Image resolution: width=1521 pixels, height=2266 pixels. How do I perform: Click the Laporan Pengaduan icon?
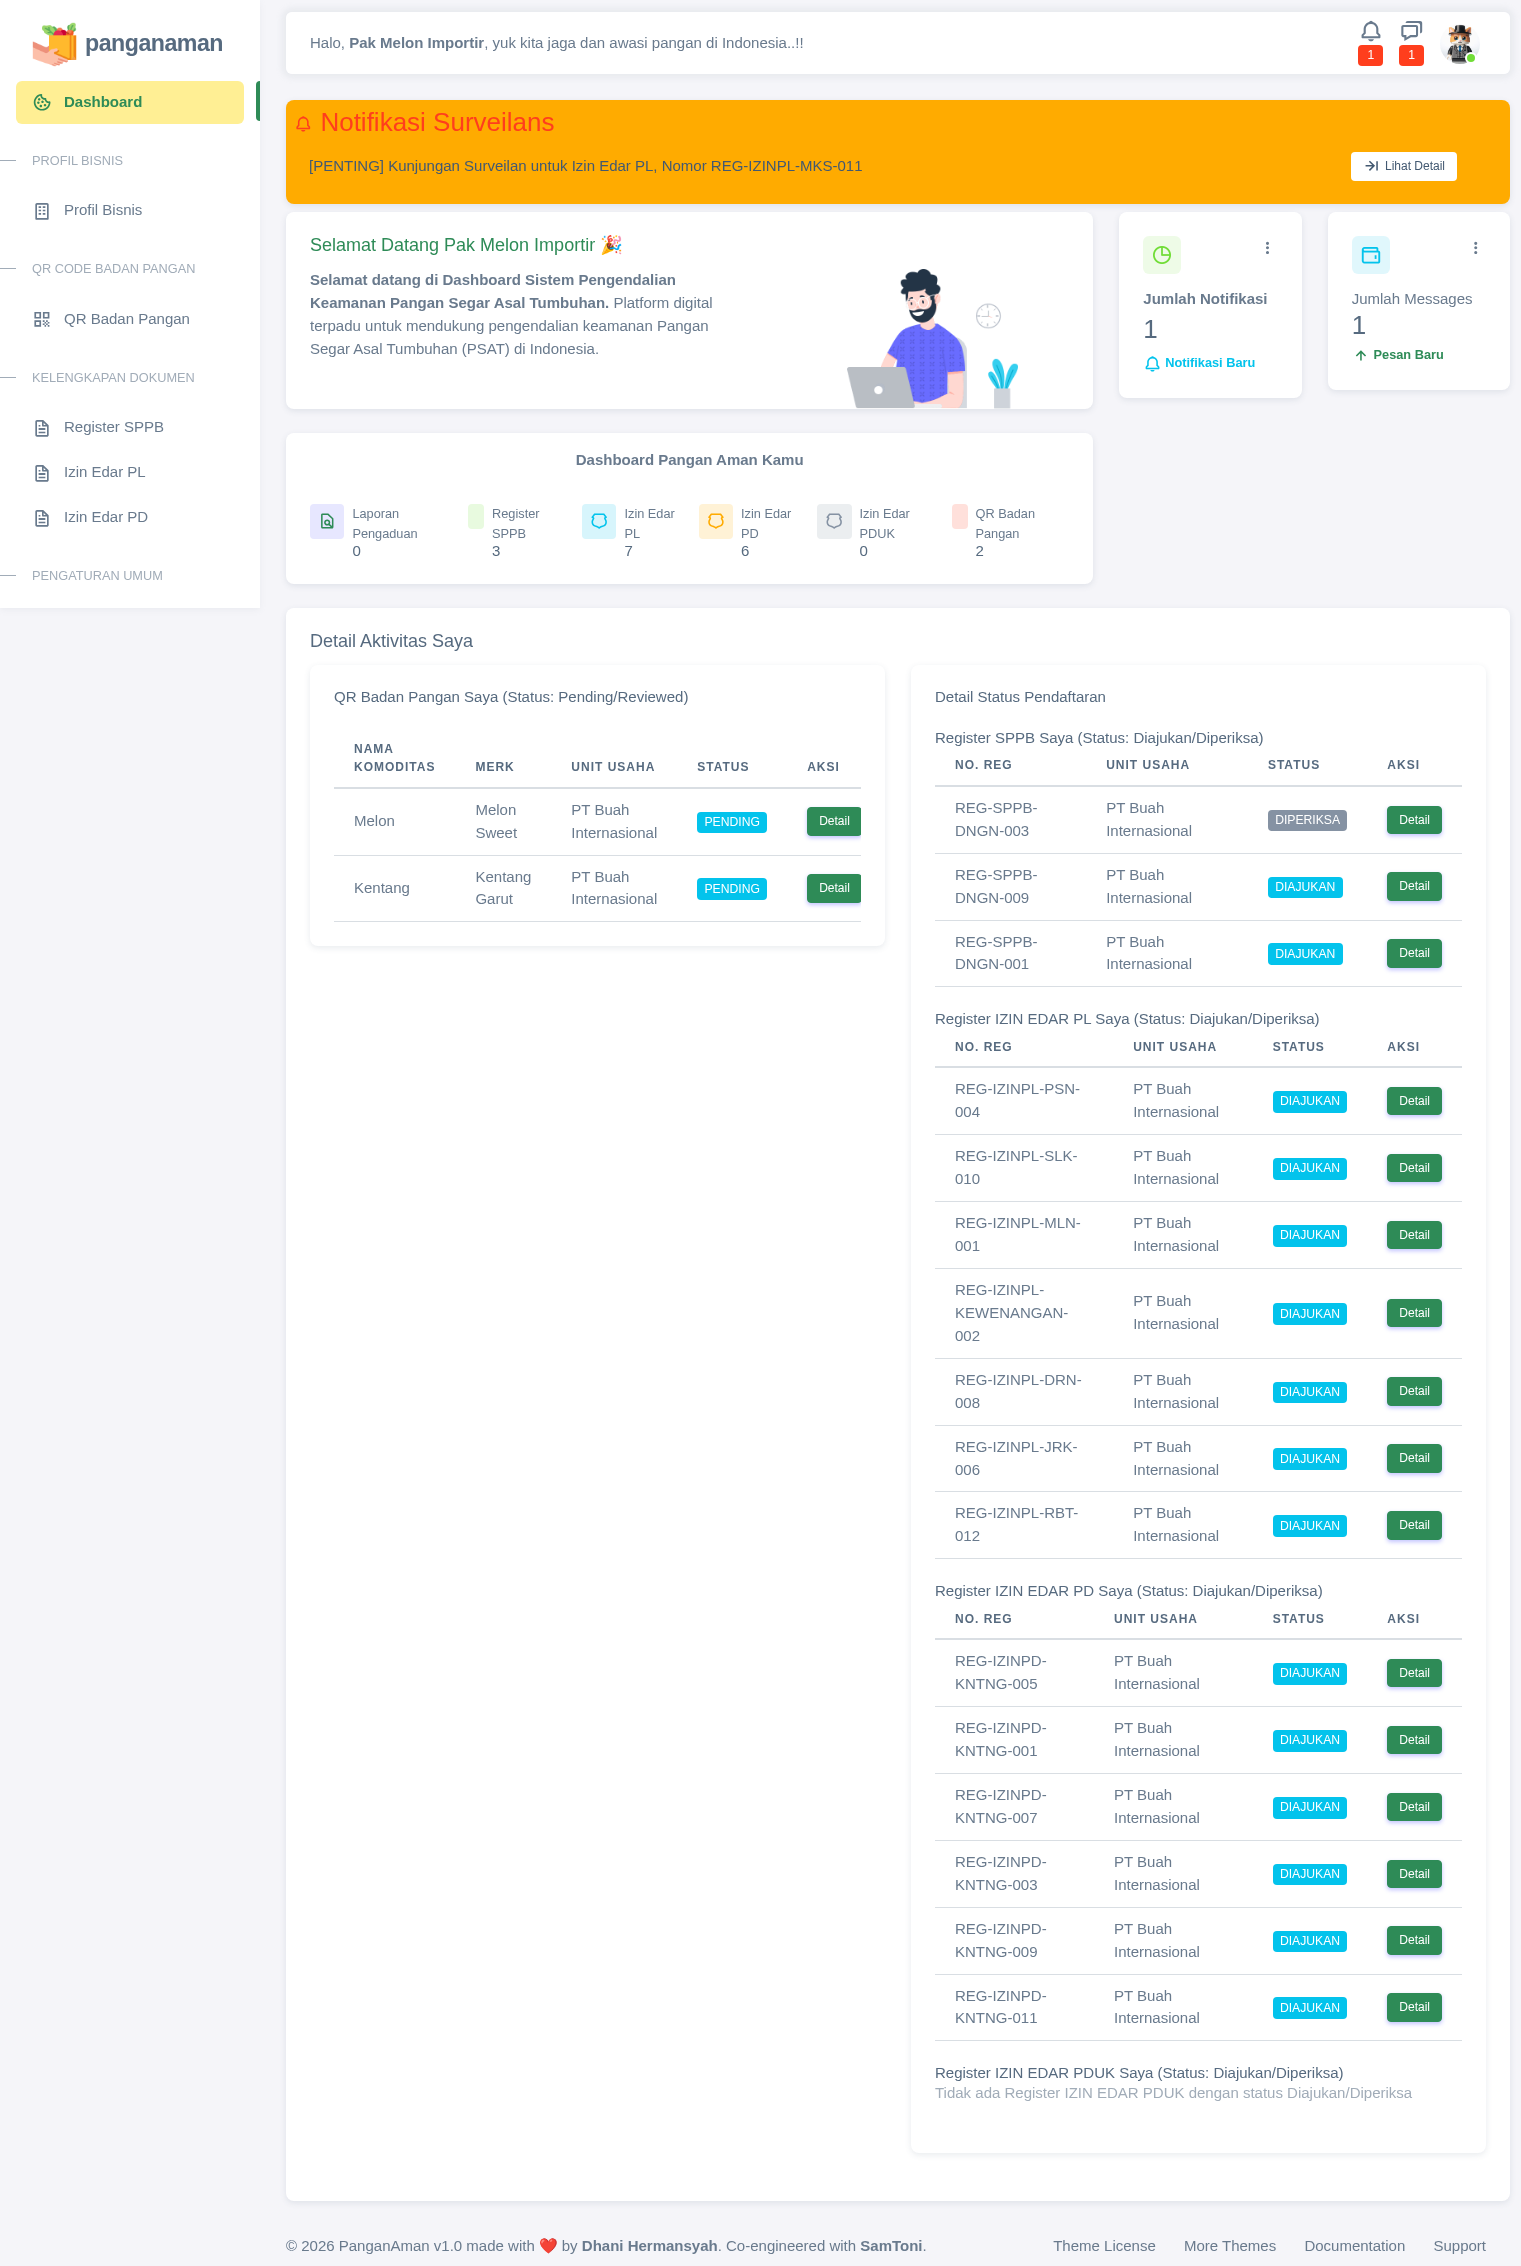327,521
